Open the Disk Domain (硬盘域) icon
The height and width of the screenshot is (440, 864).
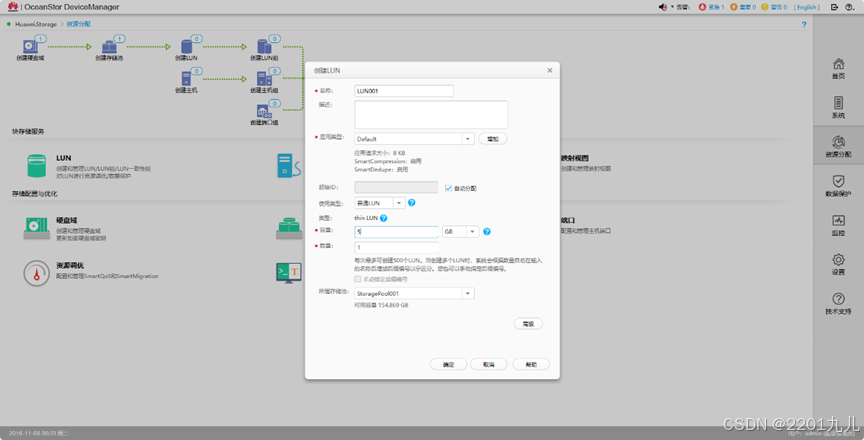coord(36,228)
